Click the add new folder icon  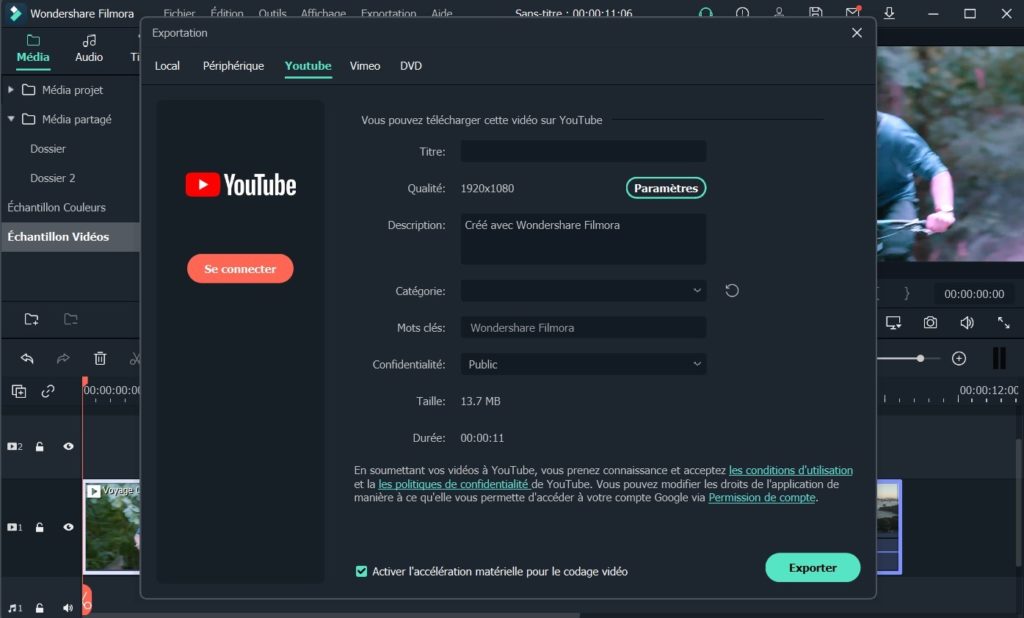pos(31,319)
